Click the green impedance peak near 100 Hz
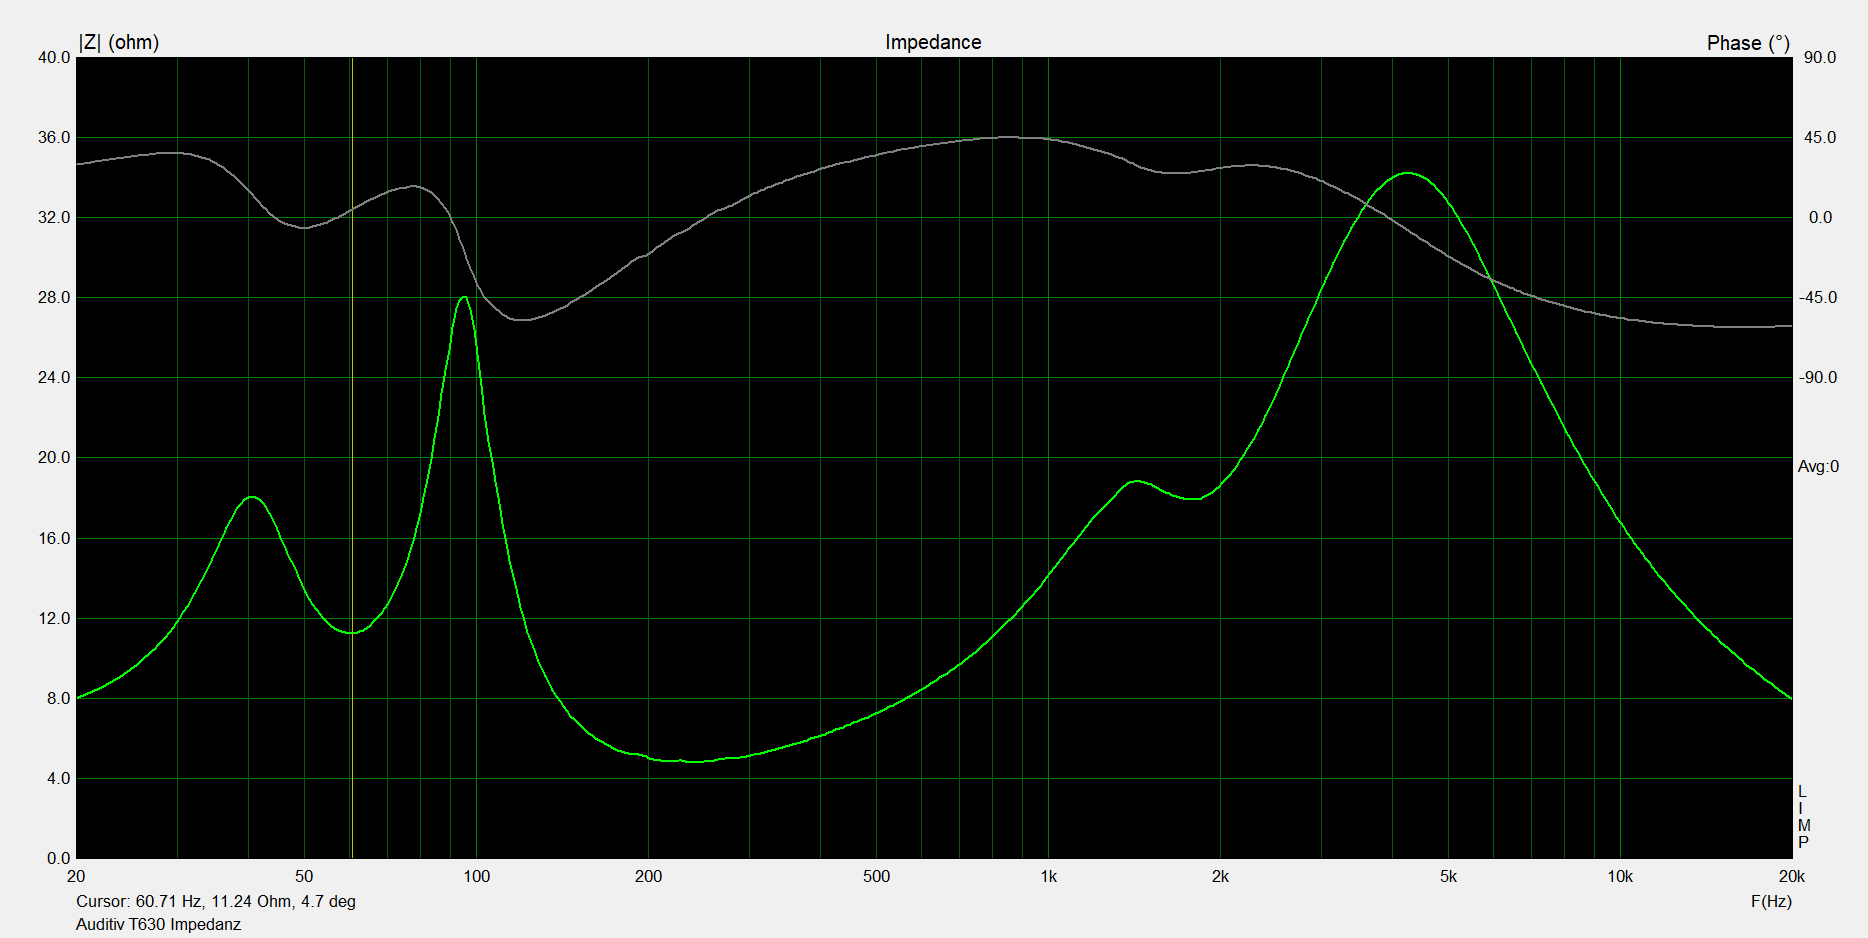Screen dimensions: 1868x938 (463, 298)
